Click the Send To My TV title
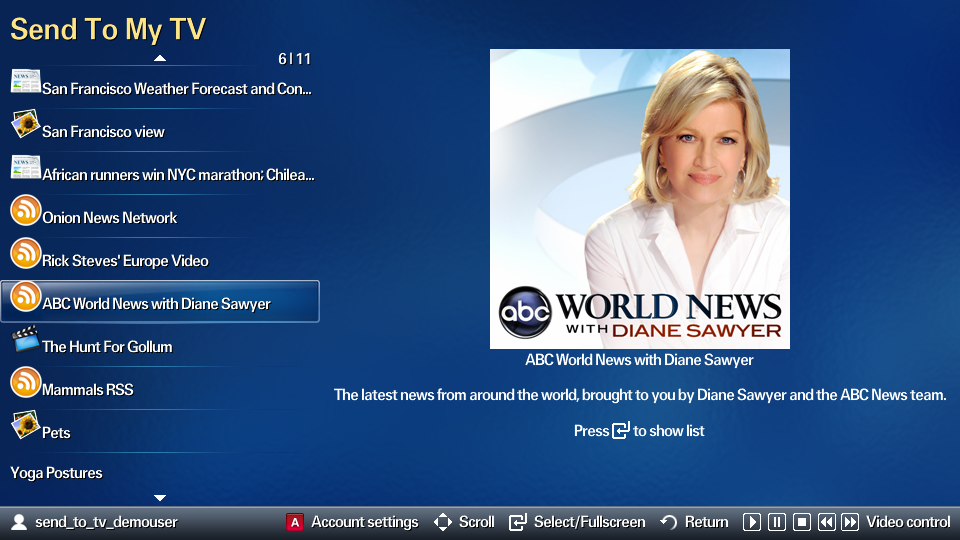Viewport: 960px width, 540px height. [x=108, y=29]
